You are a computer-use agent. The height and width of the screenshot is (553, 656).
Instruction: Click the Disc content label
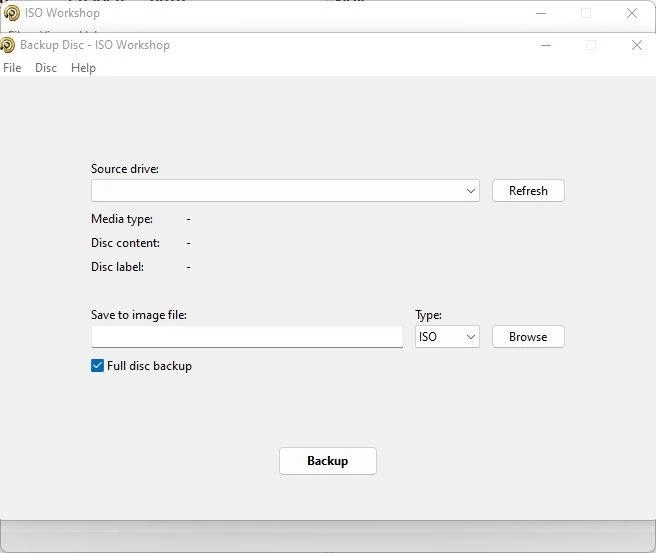tap(125, 243)
